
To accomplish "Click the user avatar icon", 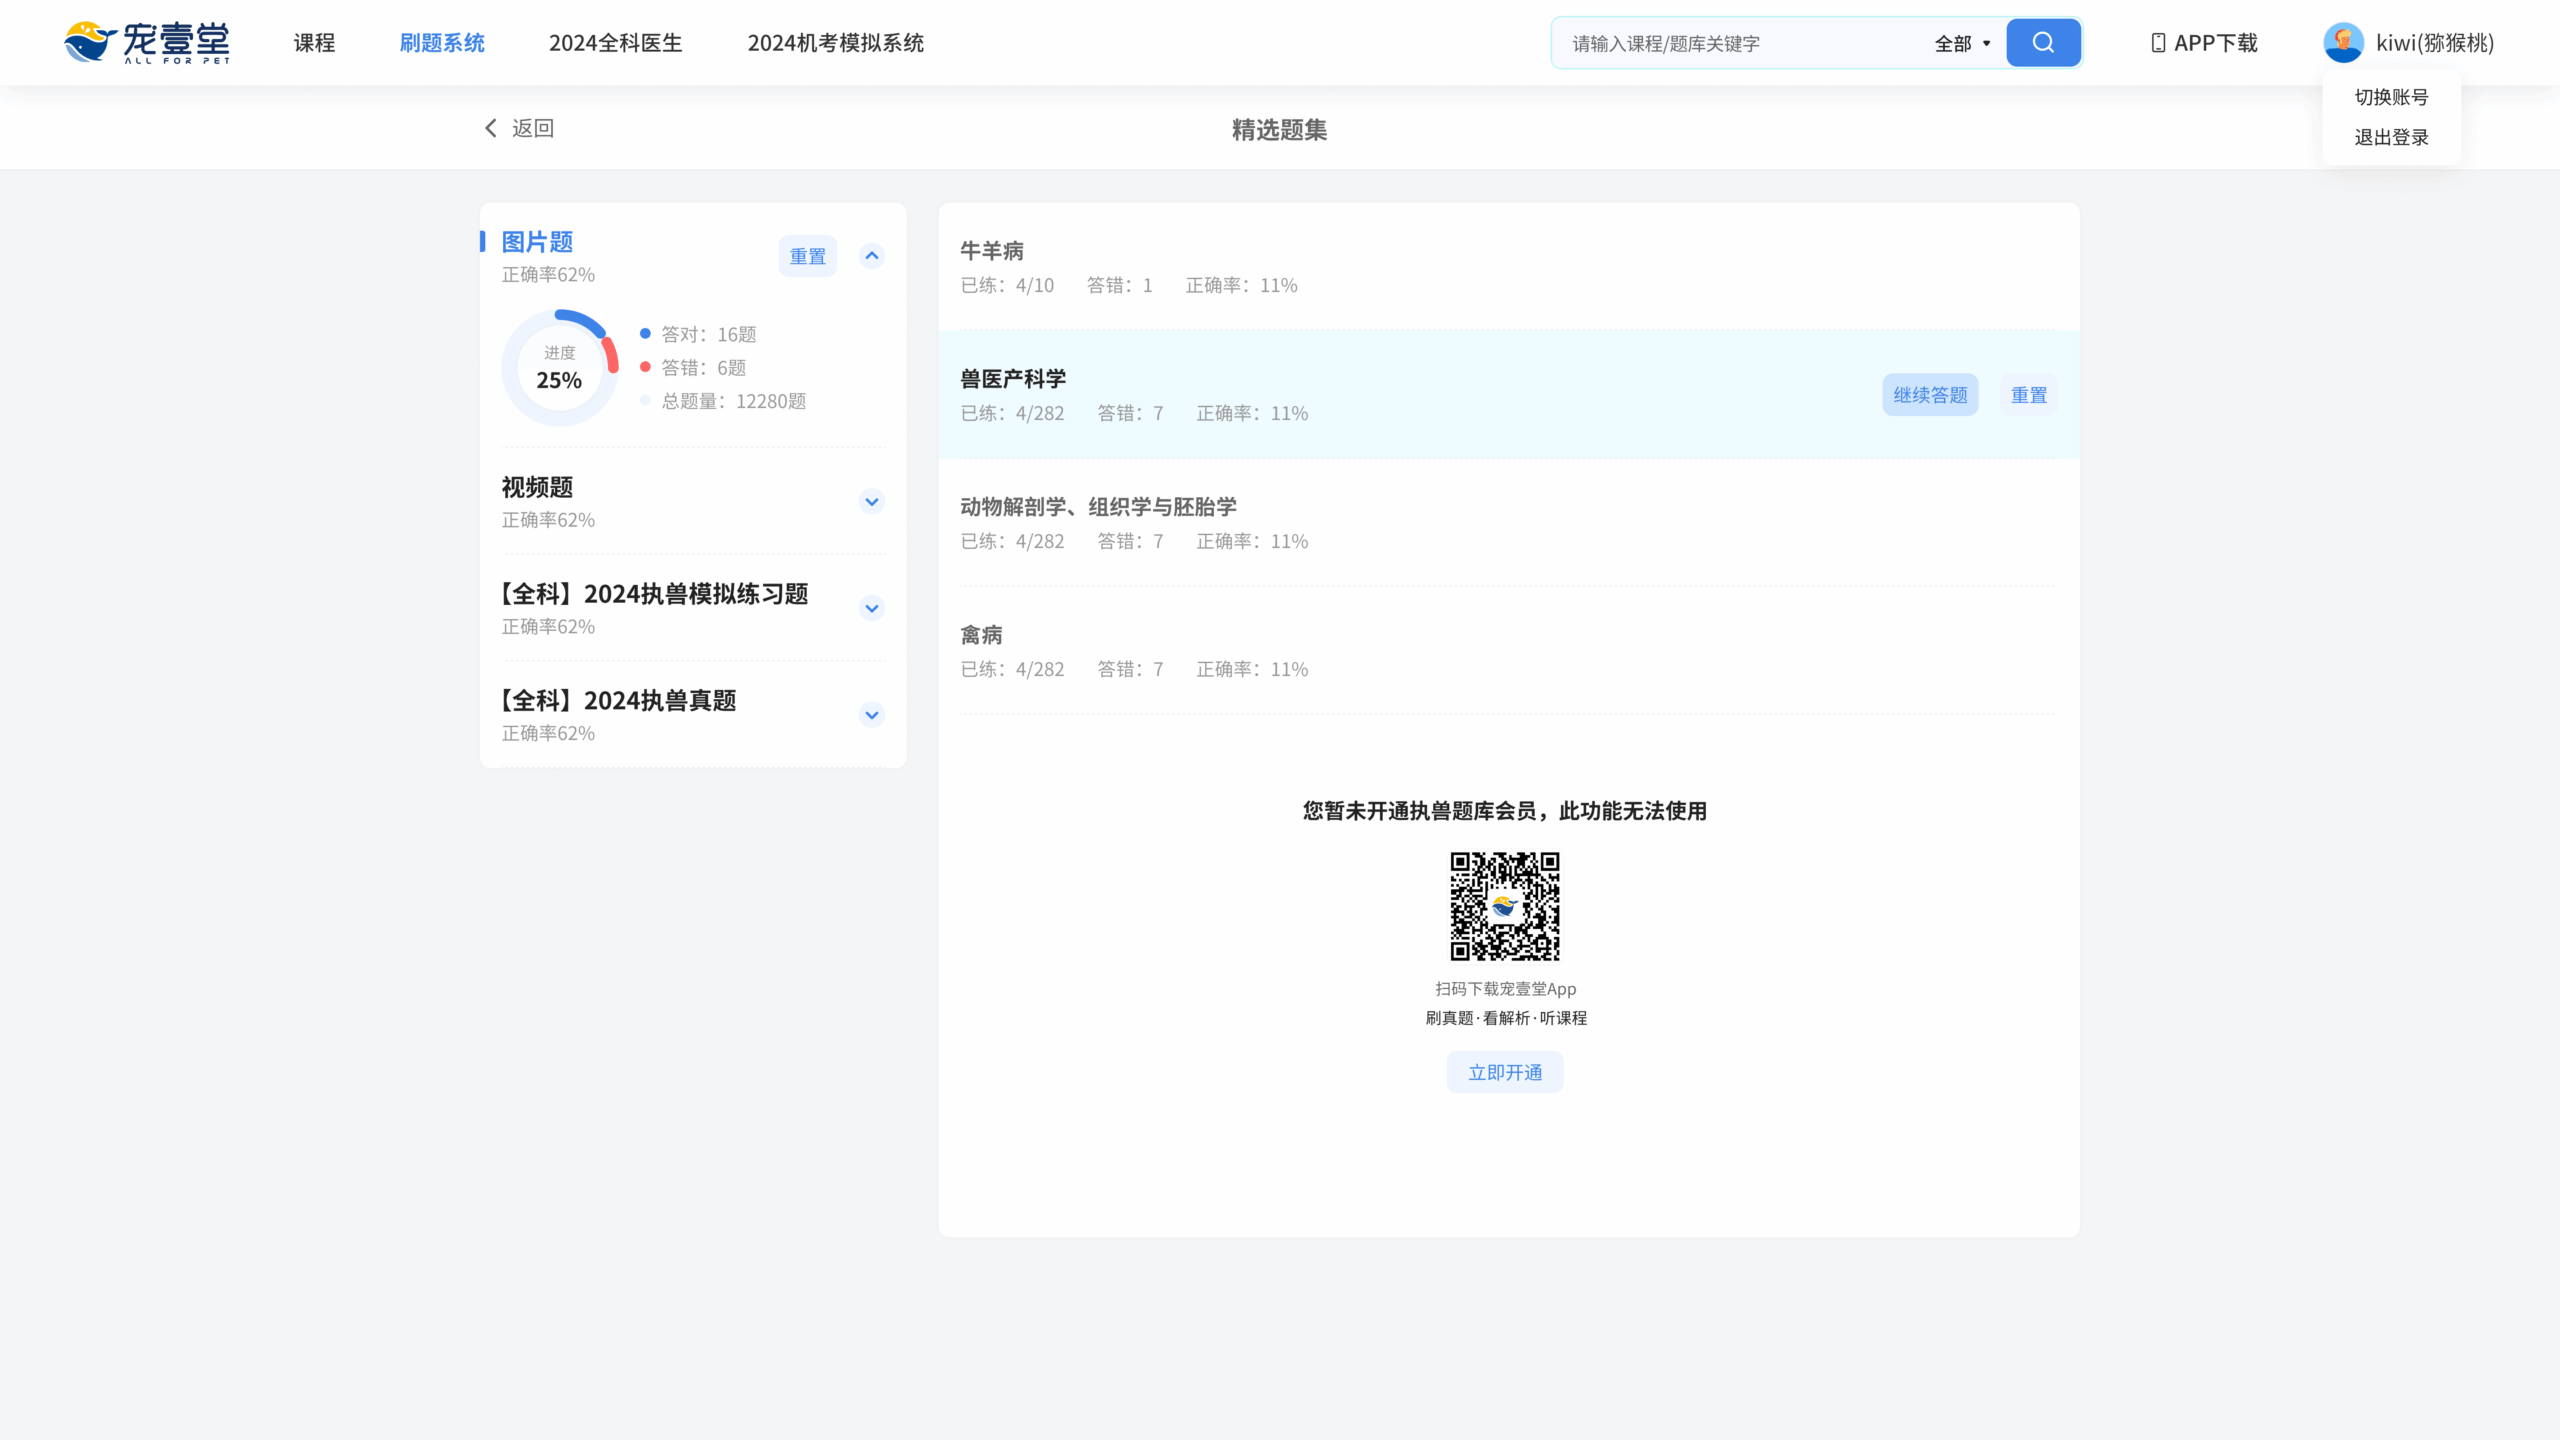I will click(x=2343, y=43).
